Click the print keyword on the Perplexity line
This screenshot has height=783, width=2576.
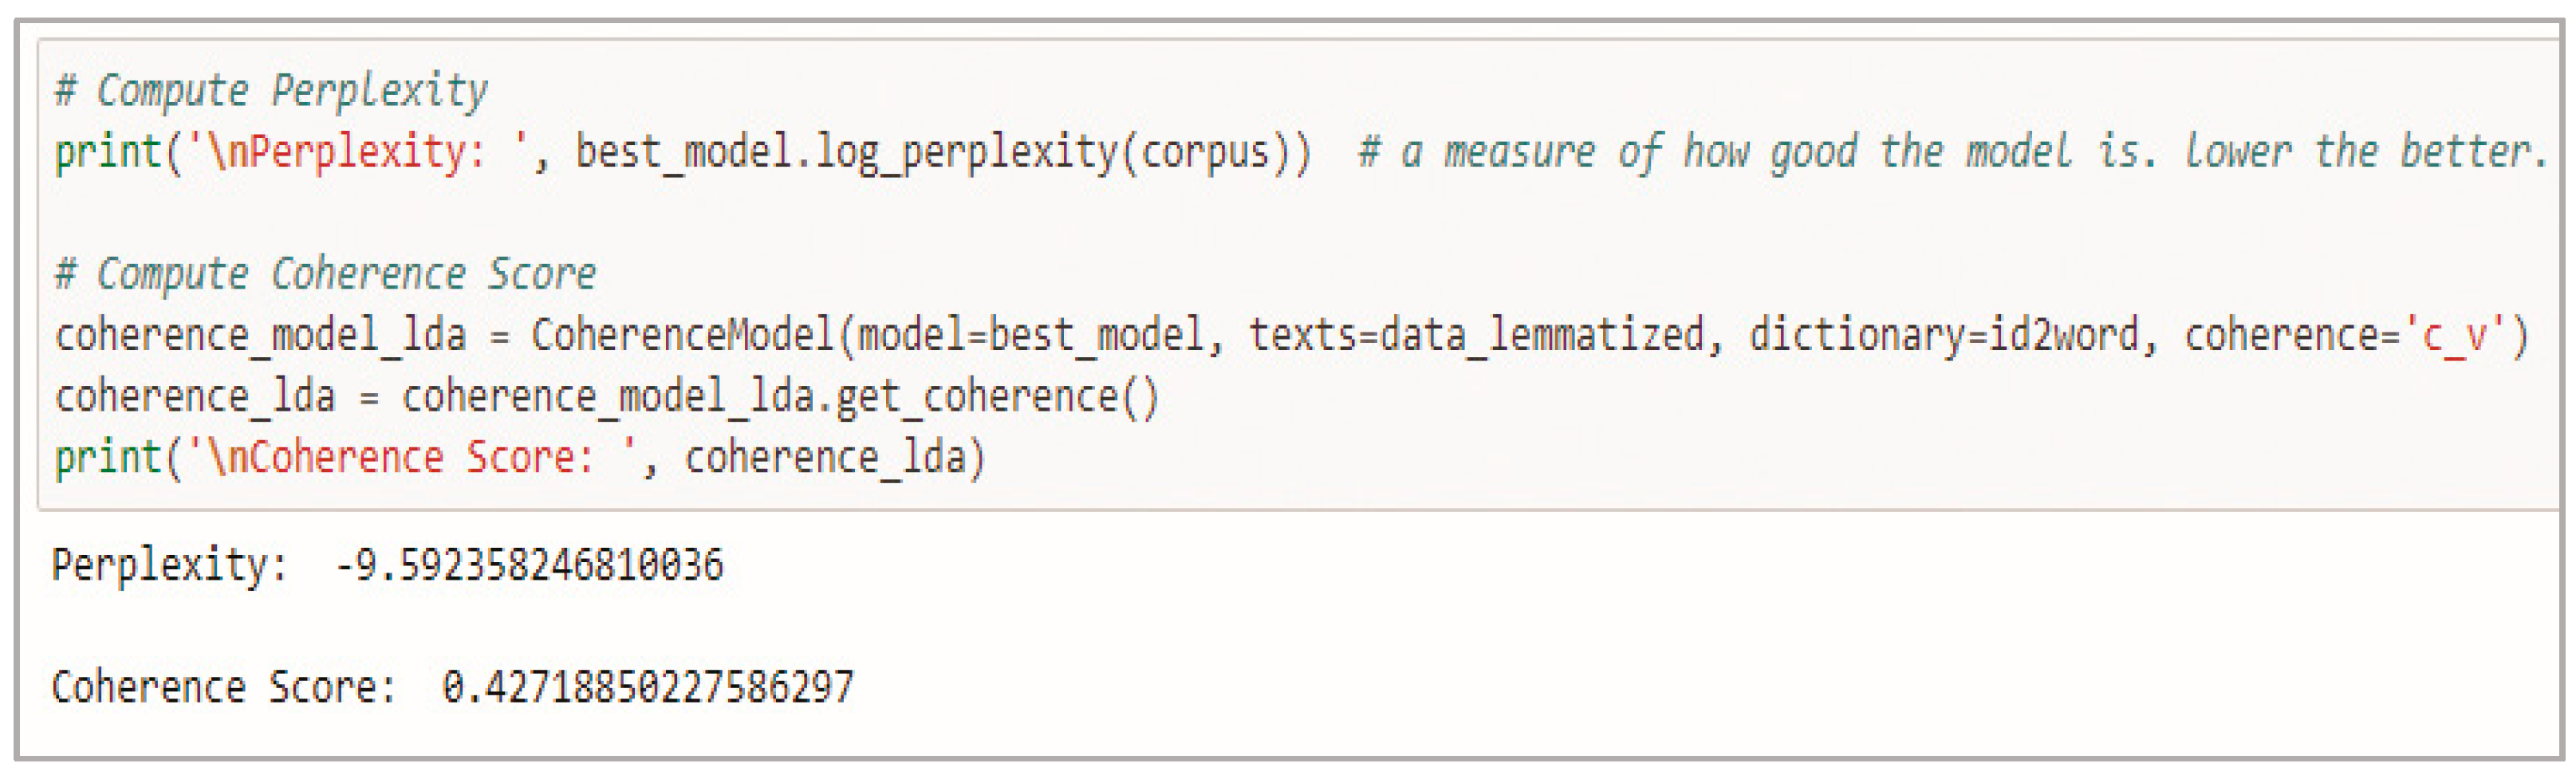tap(108, 153)
